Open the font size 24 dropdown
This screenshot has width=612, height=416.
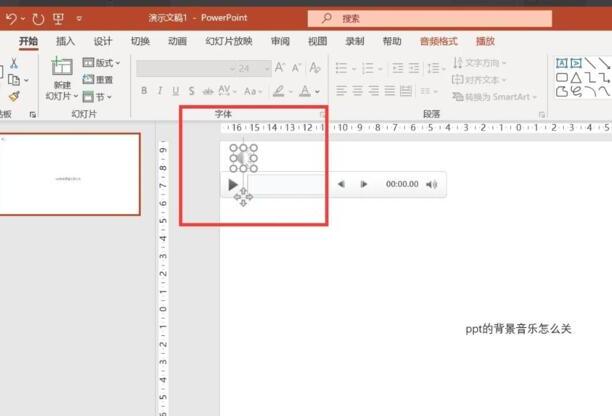coord(267,69)
